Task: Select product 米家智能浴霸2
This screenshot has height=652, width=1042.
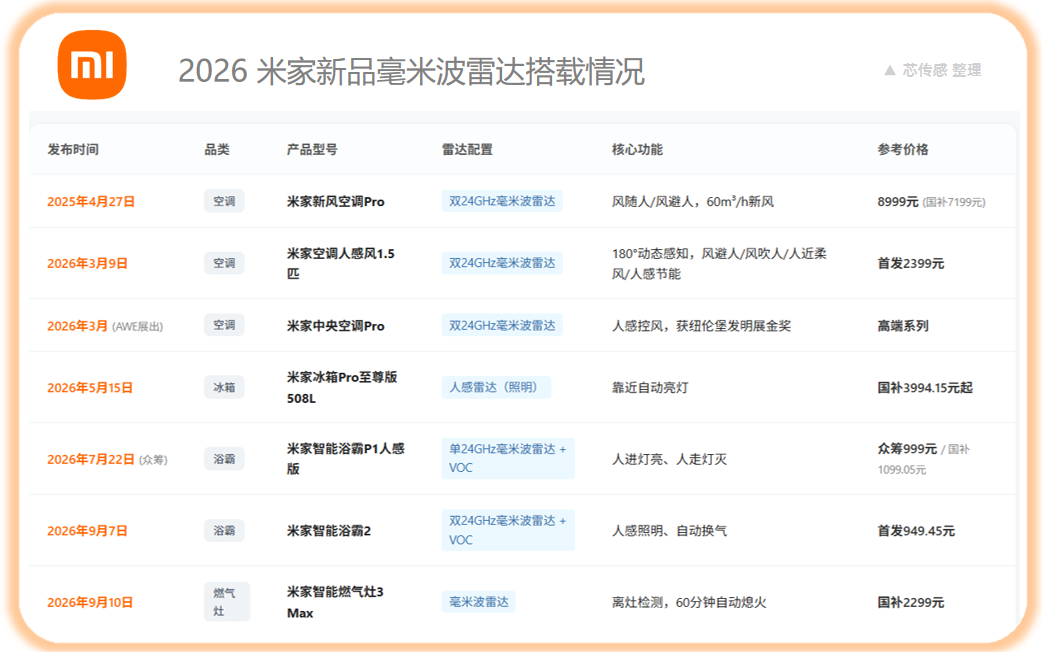Action: pos(329,530)
